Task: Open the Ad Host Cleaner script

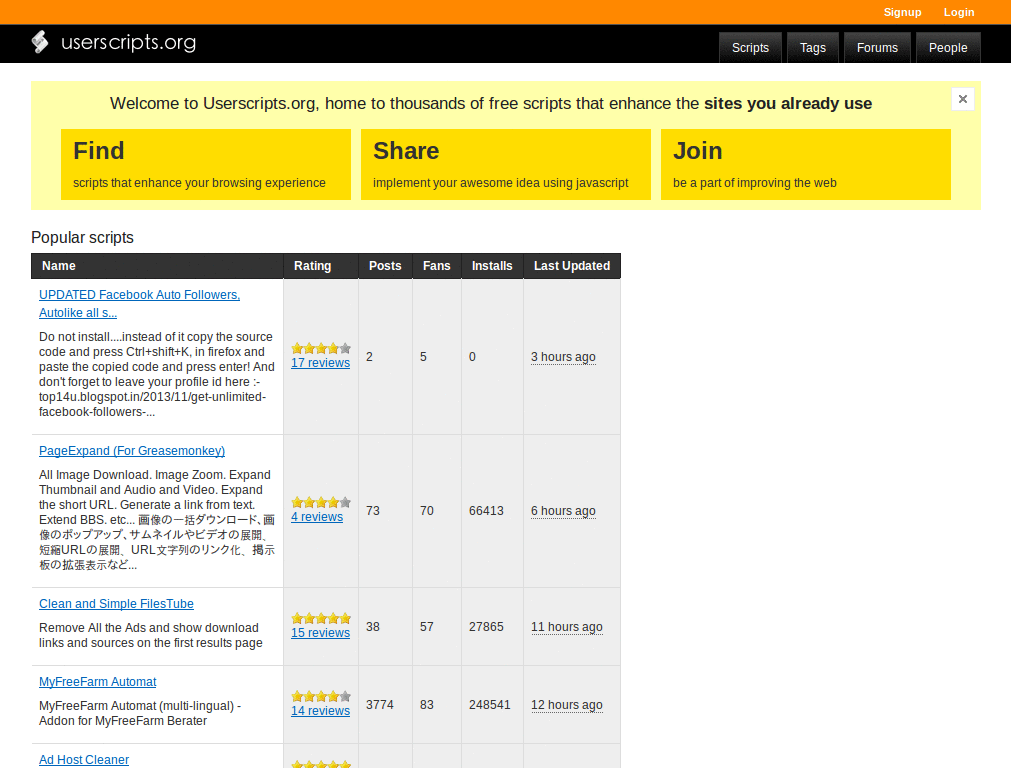Action: tap(84, 760)
